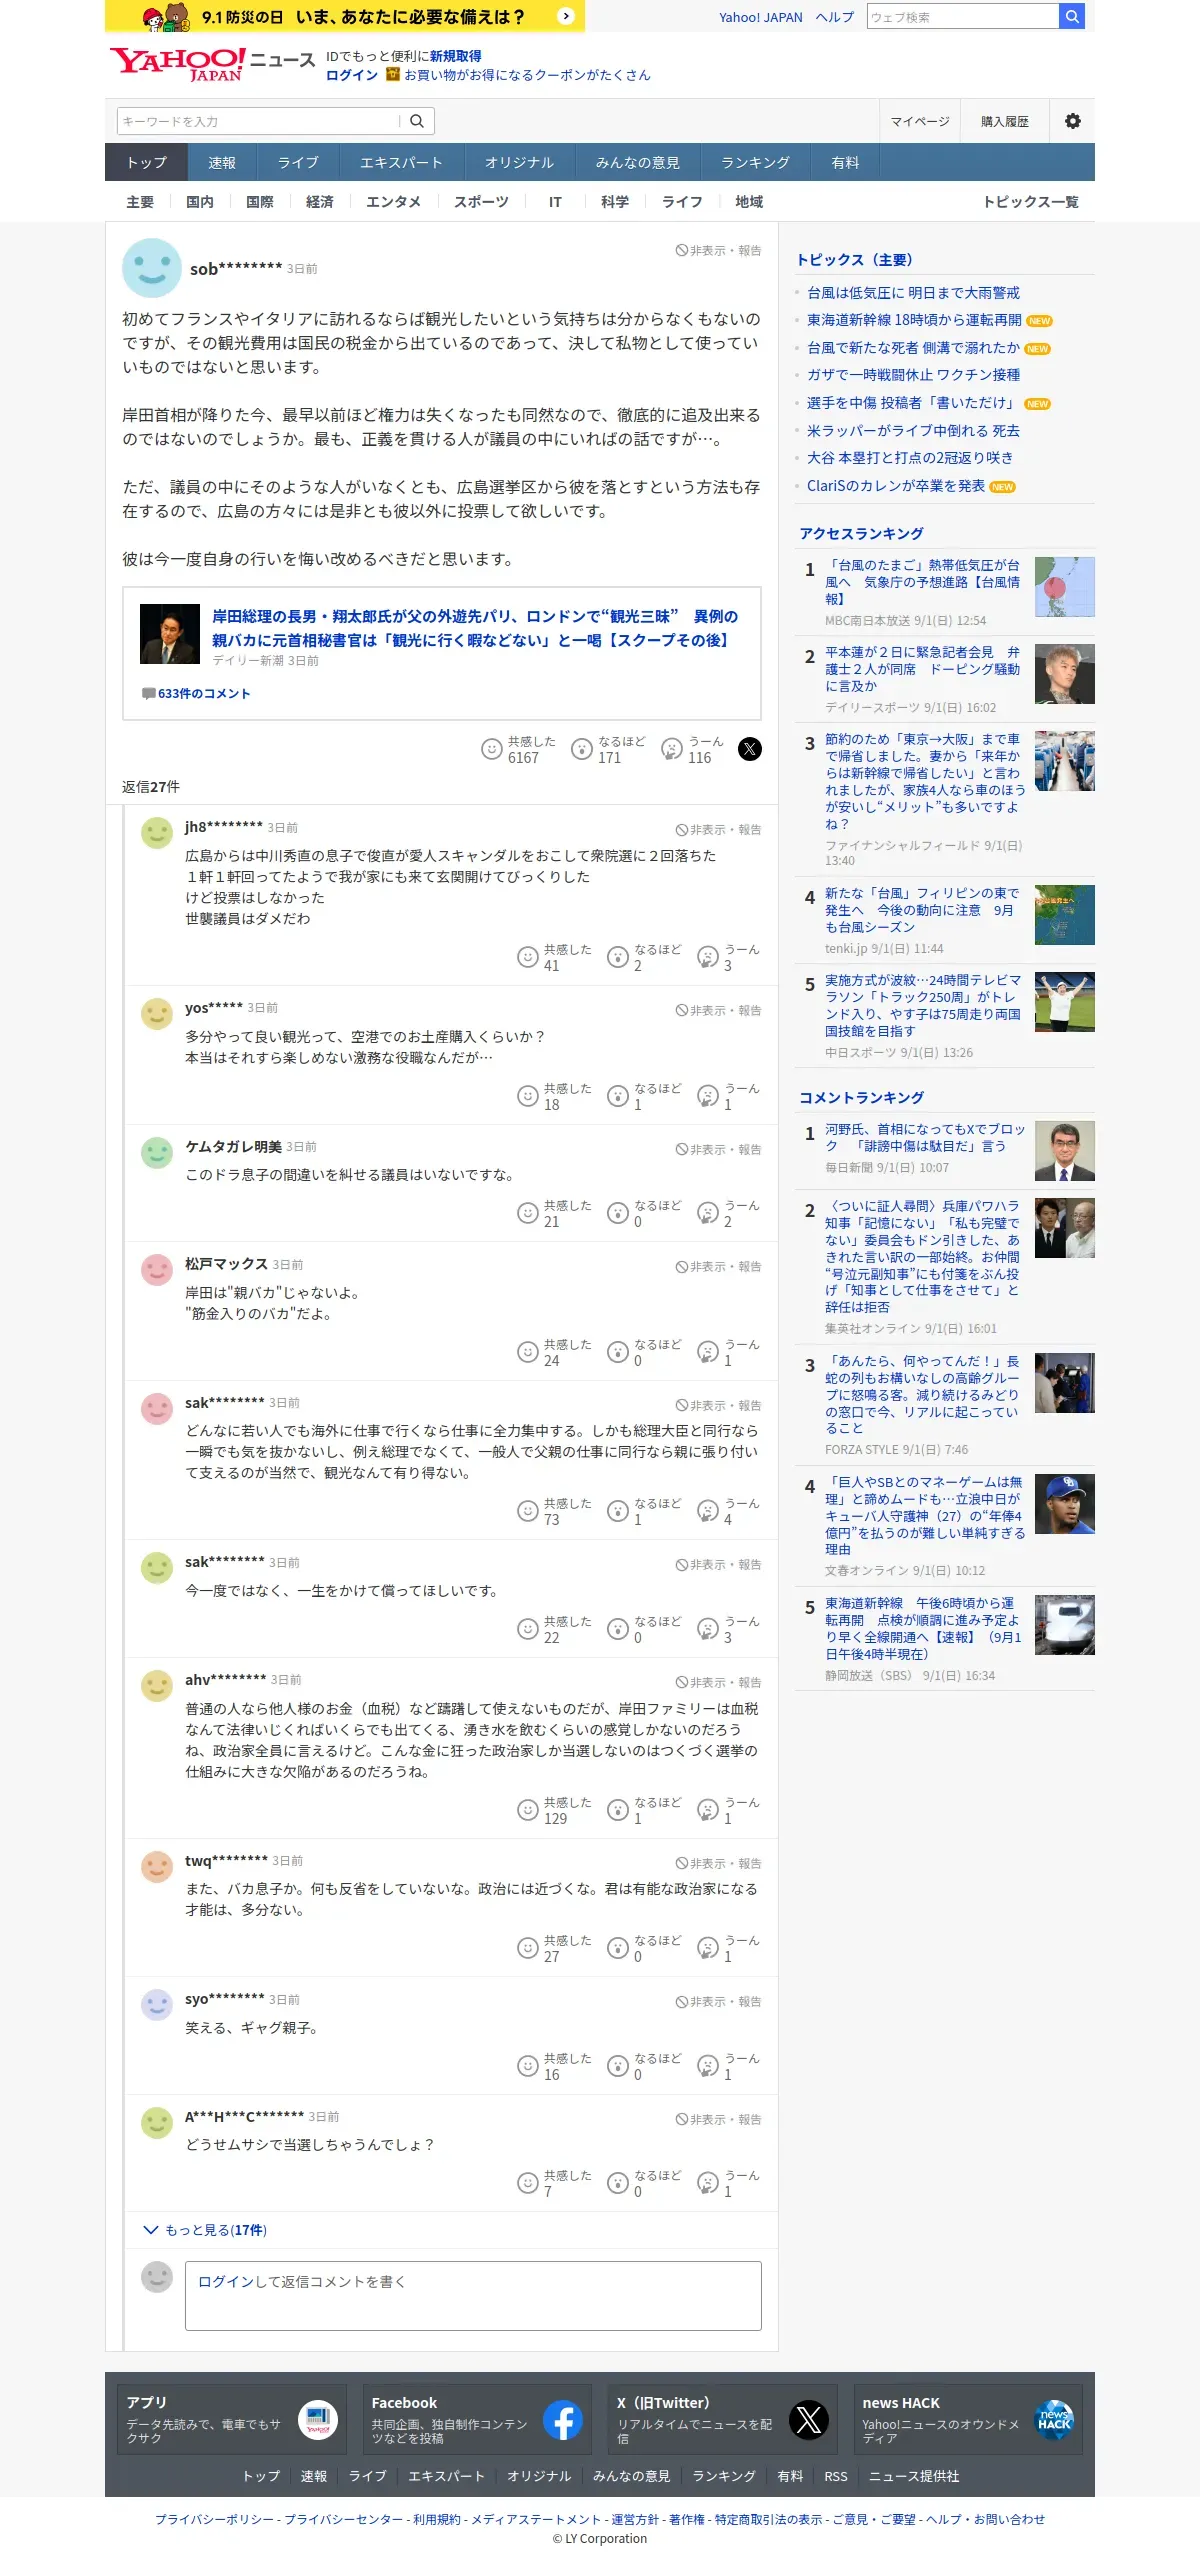Click ログイン in reply comment box
1200x2567 pixels.
pyautogui.click(x=225, y=2281)
